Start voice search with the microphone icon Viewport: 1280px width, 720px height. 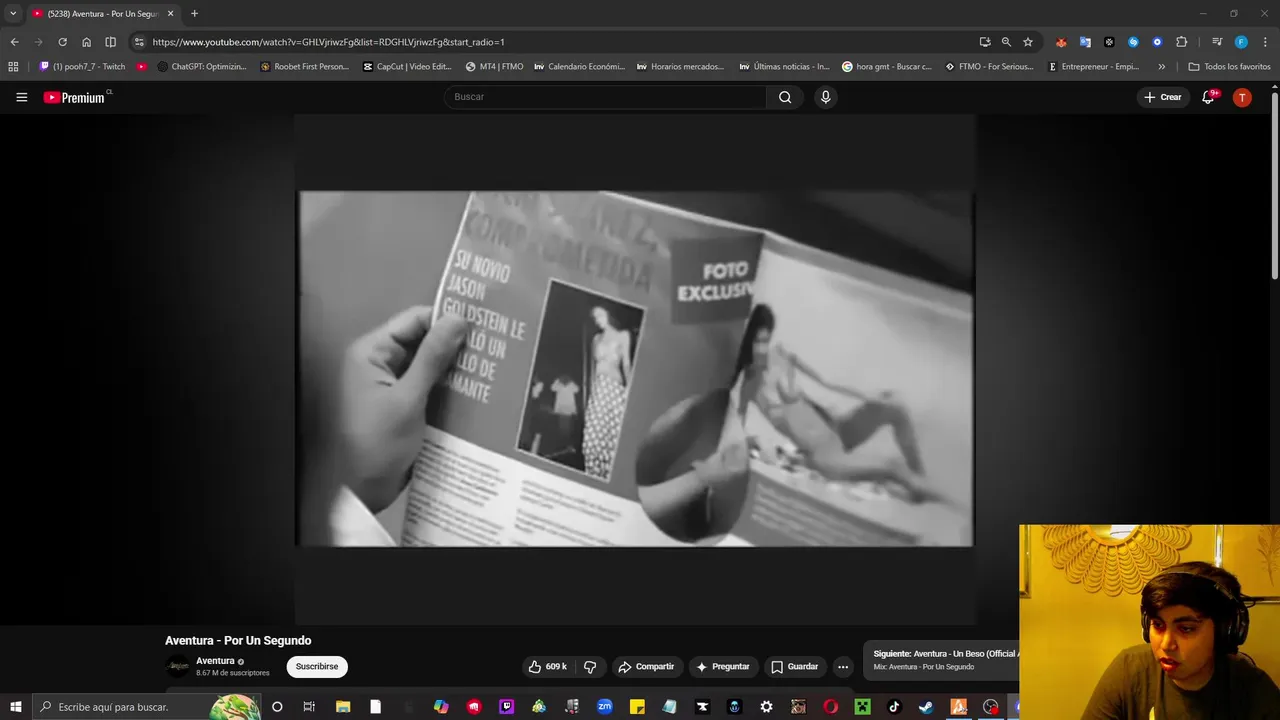(825, 97)
